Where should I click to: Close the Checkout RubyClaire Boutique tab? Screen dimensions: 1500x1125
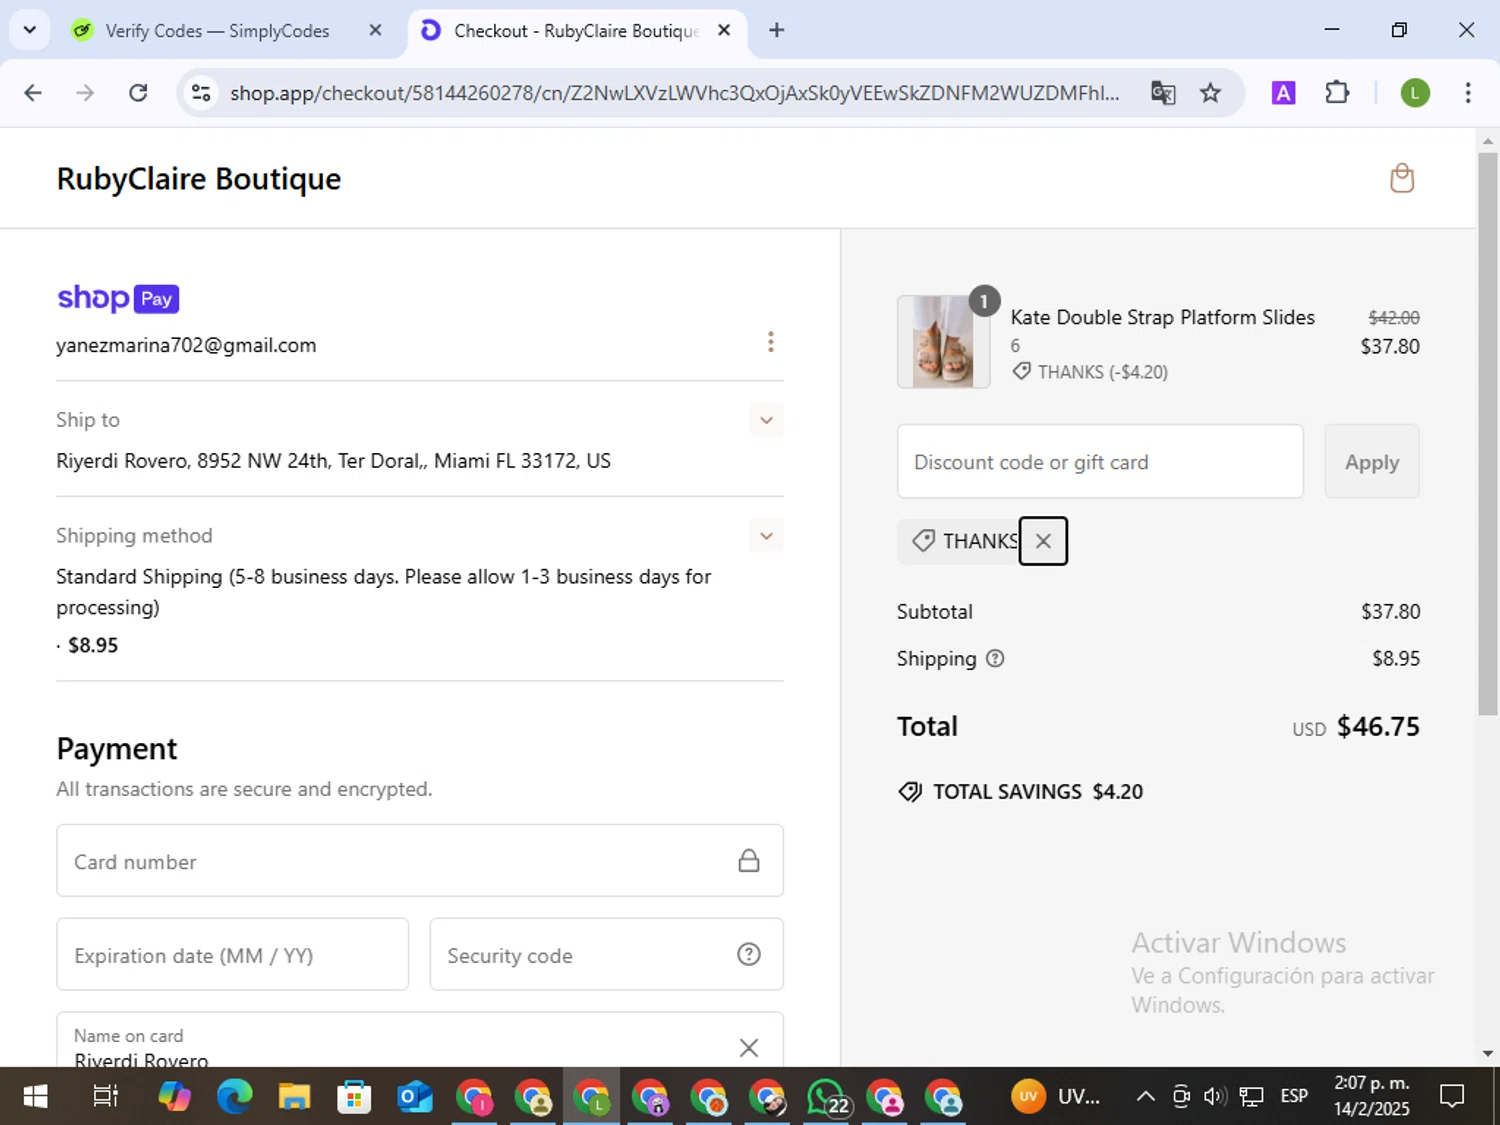pyautogui.click(x=724, y=30)
